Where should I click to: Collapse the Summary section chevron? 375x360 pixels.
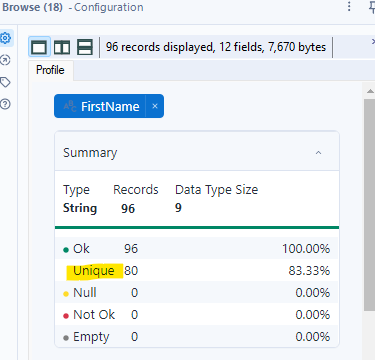[318, 153]
